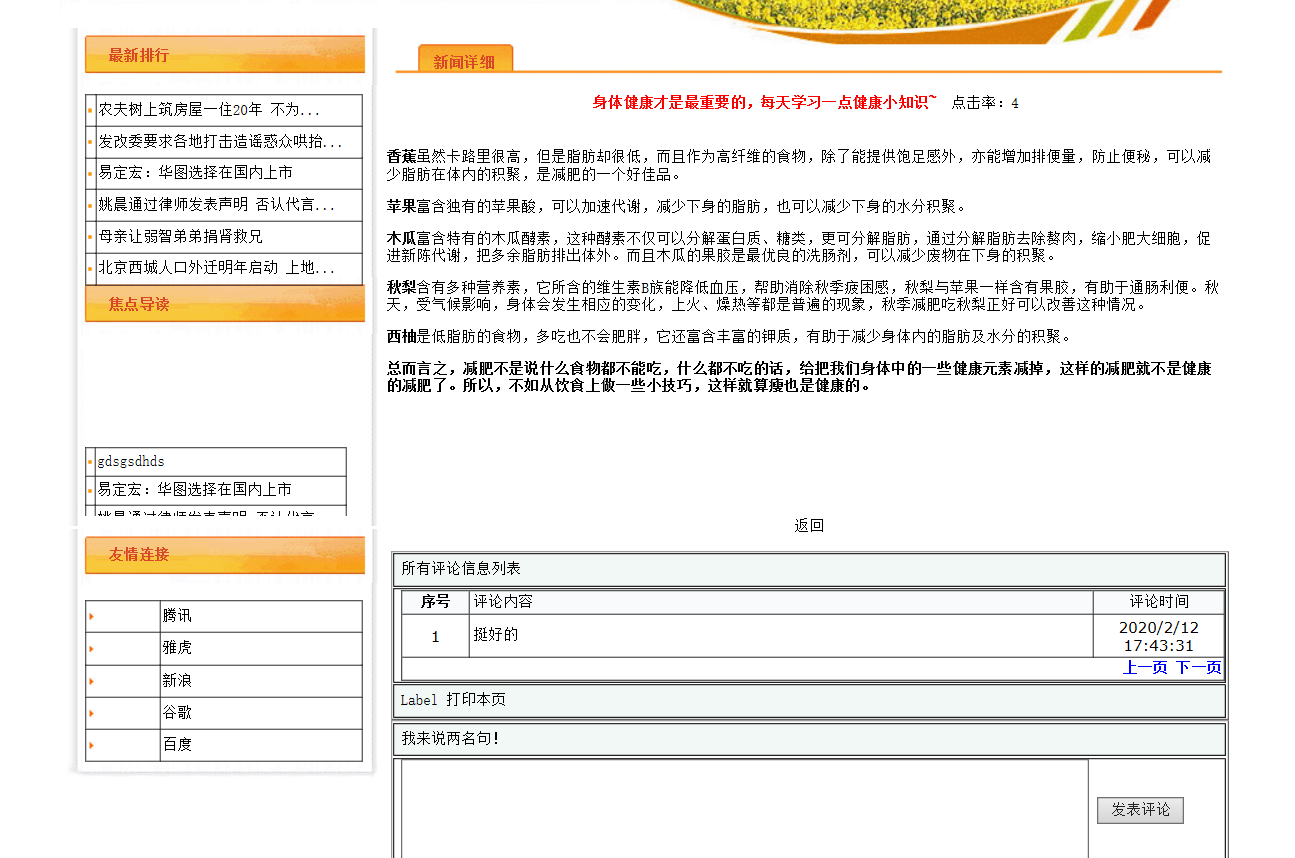Open 母亲让弱智弟弟捐肾救兄 article
This screenshot has height=858, width=1295.
(x=180, y=237)
